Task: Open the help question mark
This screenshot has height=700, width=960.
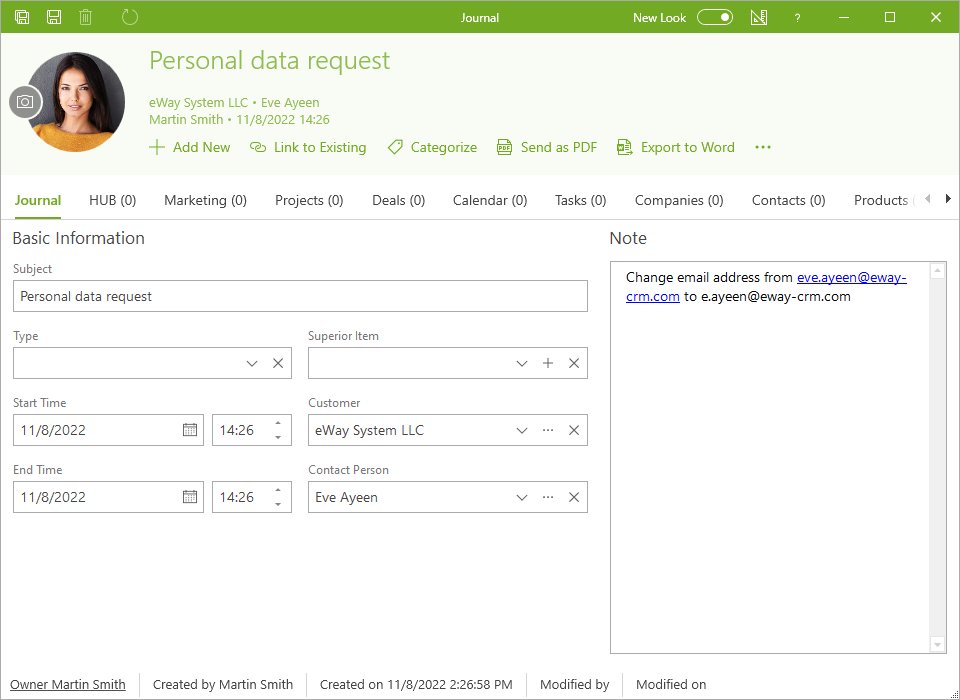Action: tap(797, 18)
